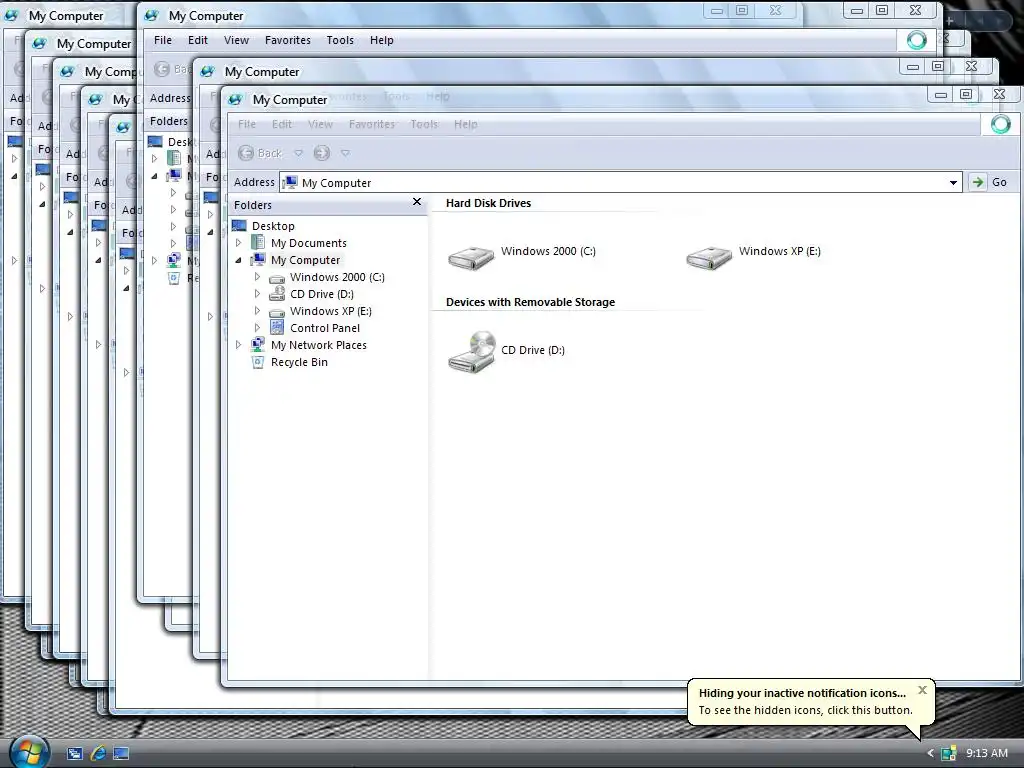The height and width of the screenshot is (768, 1024).
Task: Click the throbber icon in front window
Action: (1000, 124)
